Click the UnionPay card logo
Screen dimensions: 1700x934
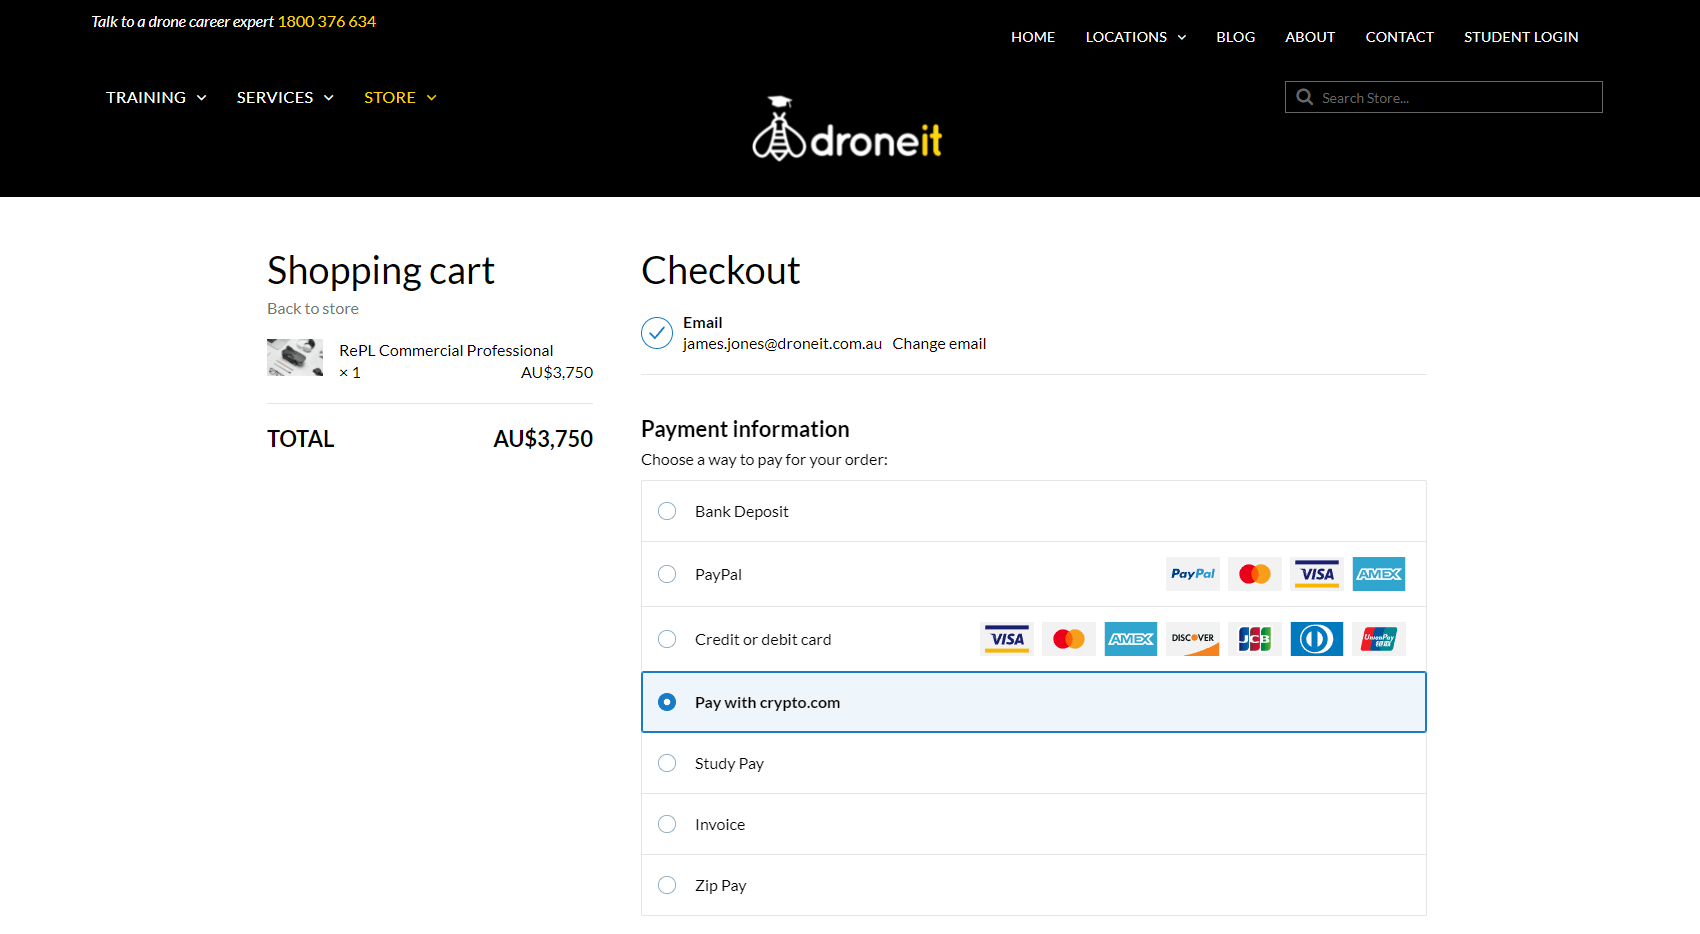[x=1379, y=639]
